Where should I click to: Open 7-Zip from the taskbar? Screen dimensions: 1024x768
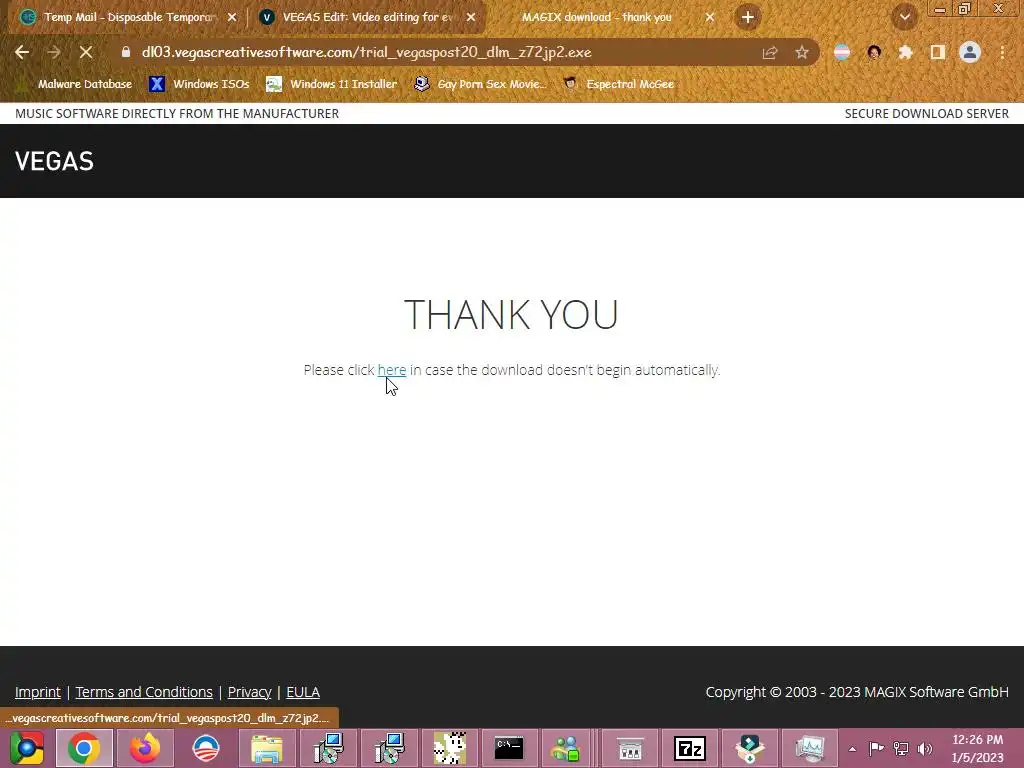point(690,748)
